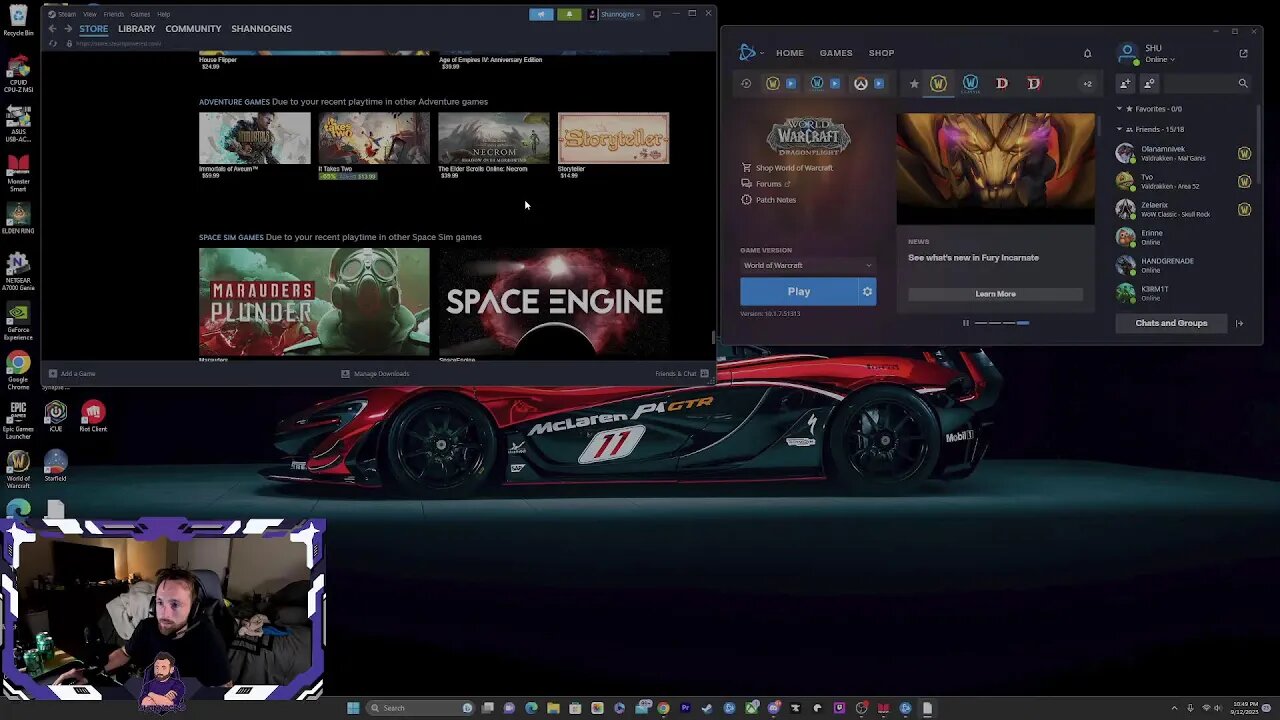The height and width of the screenshot is (720, 1280).
Task: Click Learn More under the news
Action: (995, 294)
